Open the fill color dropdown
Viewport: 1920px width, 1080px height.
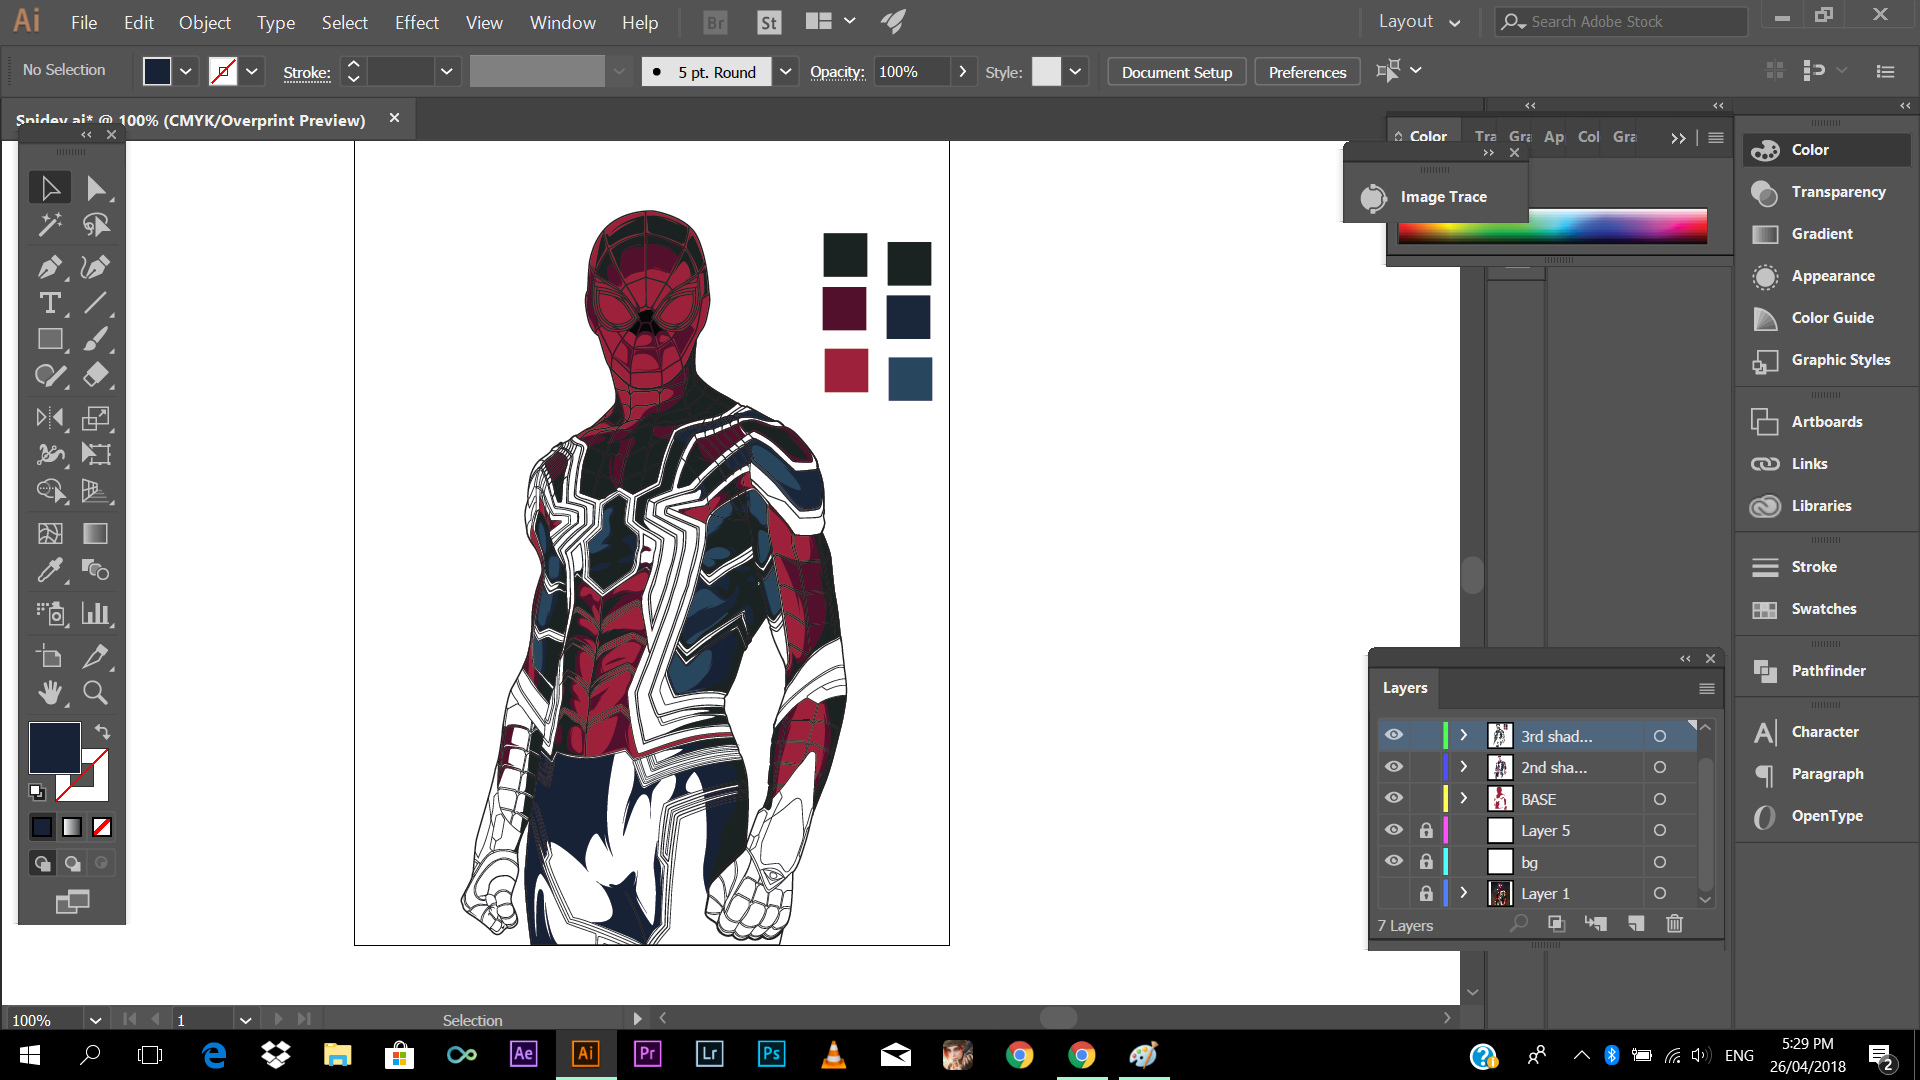click(x=186, y=72)
